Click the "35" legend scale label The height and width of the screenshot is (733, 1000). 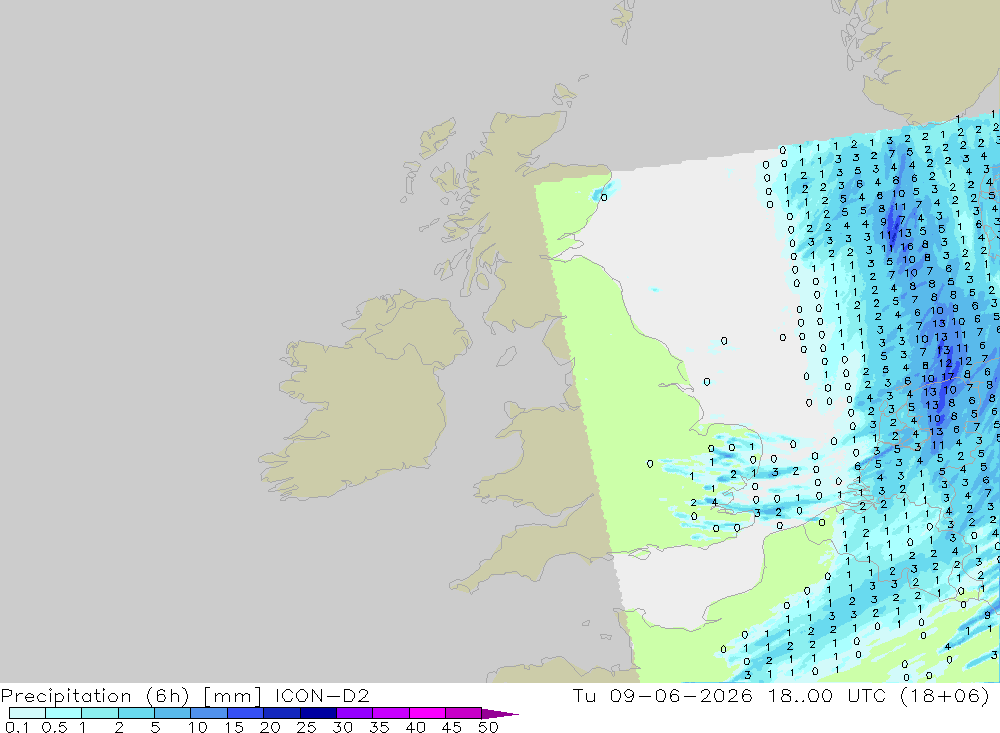point(379,727)
